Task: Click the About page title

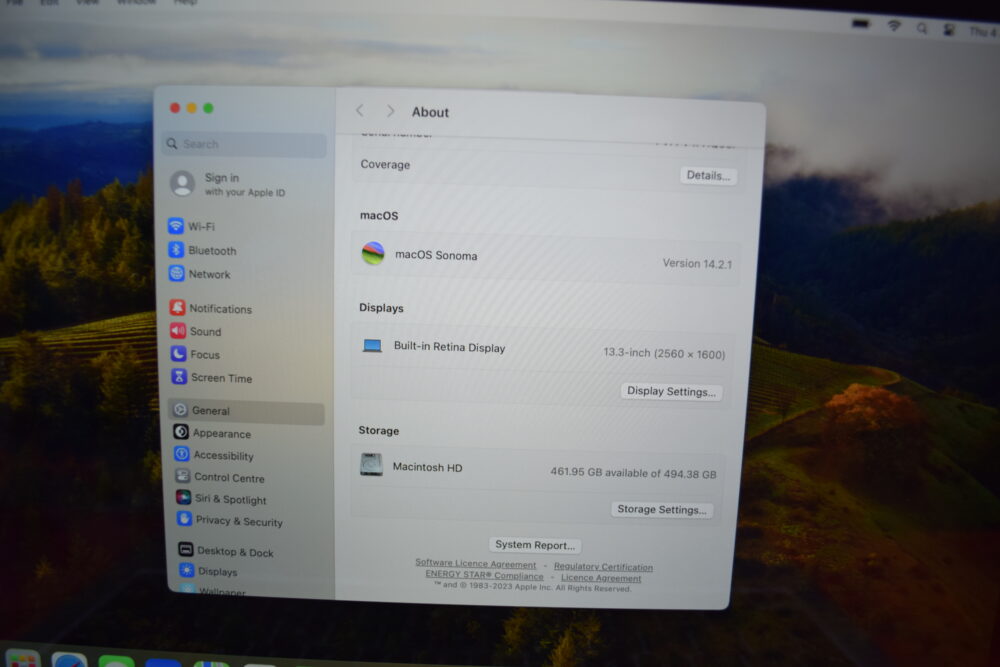Action: 430,112
